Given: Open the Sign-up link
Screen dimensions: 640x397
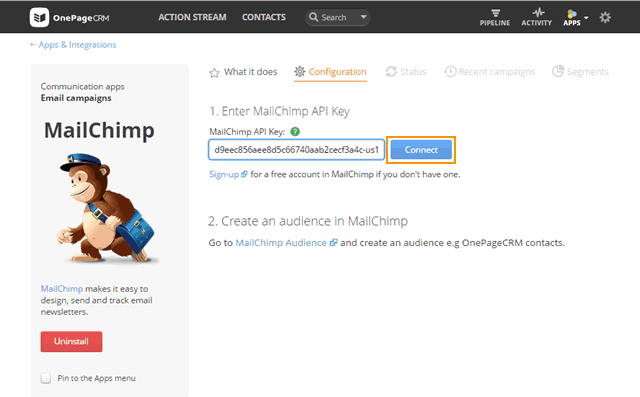Looking at the screenshot, I should click(x=224, y=174).
